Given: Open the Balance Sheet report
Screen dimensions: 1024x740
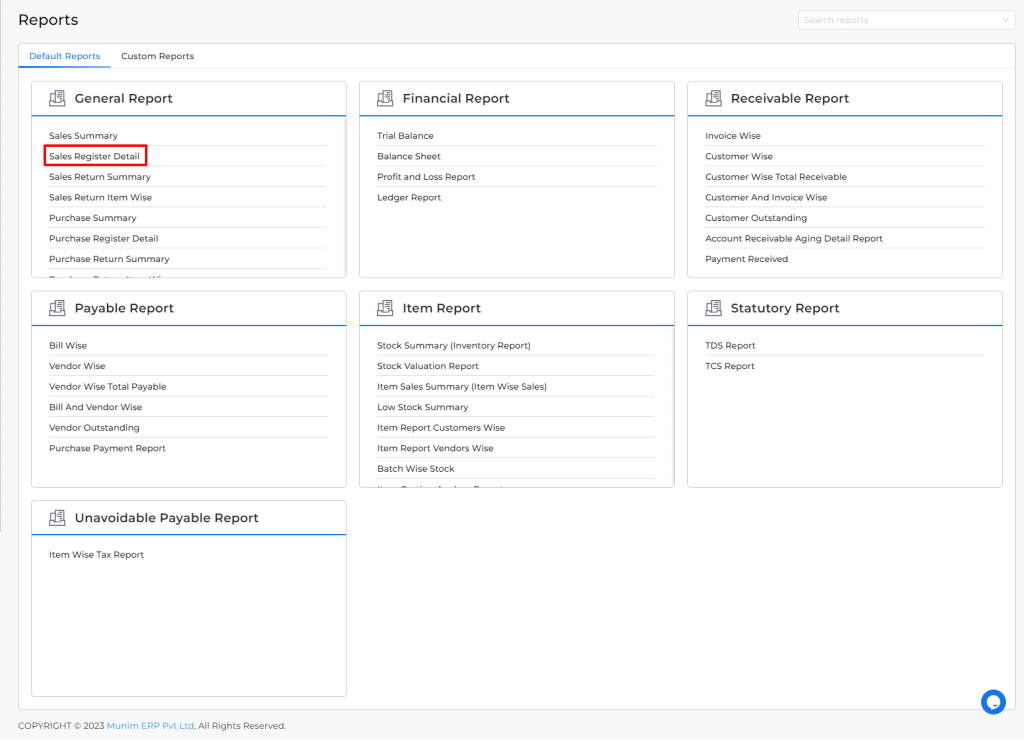Looking at the screenshot, I should pos(409,156).
